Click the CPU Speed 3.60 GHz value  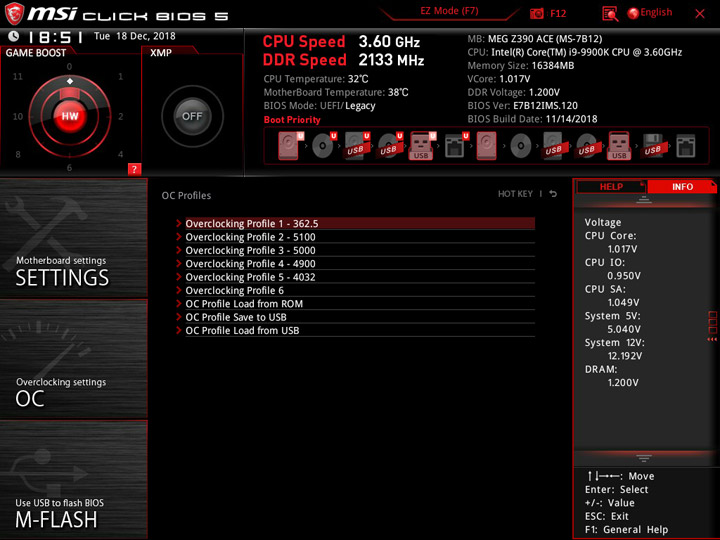(389, 42)
